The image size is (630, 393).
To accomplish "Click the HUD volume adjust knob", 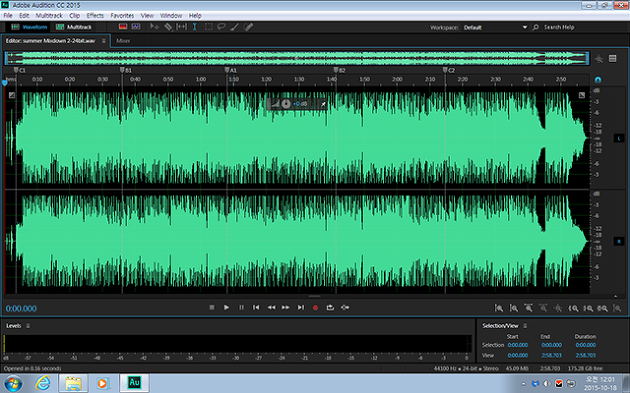I will (286, 104).
